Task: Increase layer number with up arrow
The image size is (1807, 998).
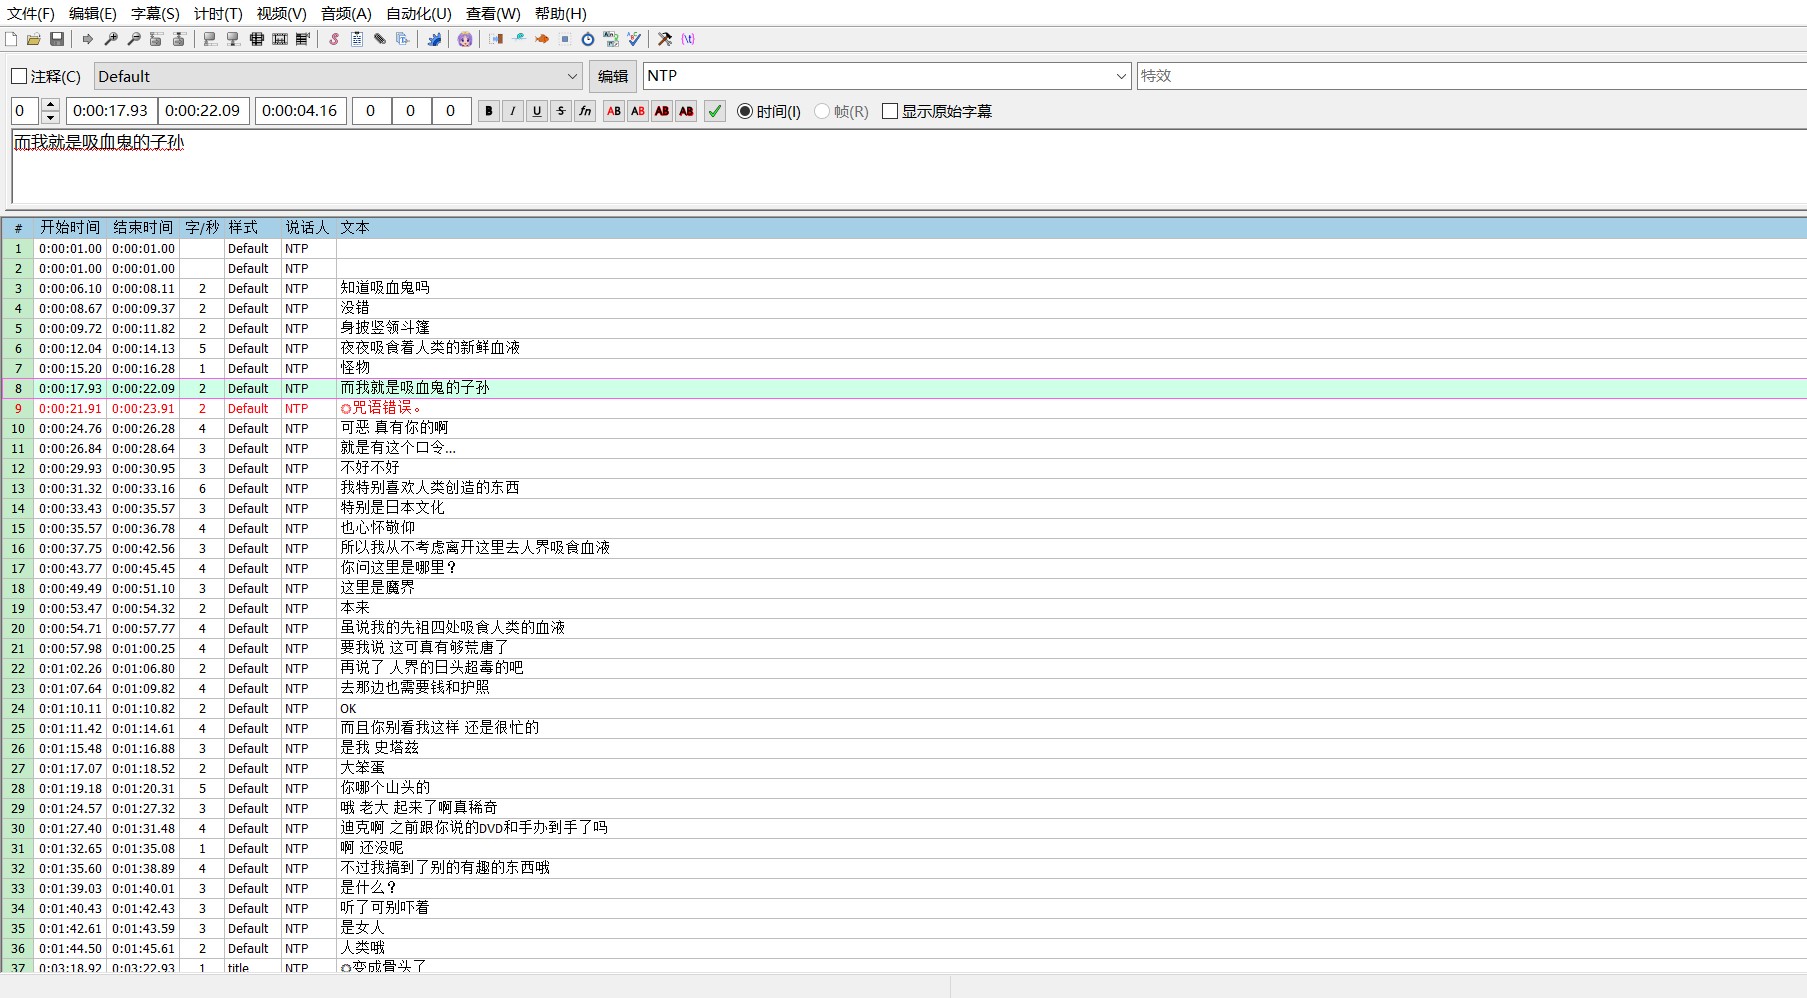Action: tap(51, 104)
